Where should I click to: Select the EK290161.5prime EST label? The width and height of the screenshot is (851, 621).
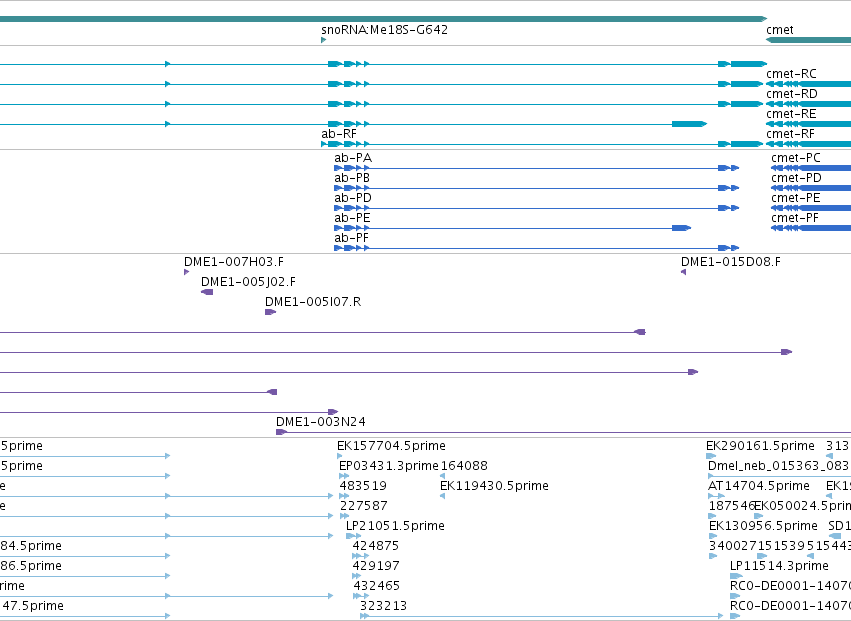[x=760, y=446]
